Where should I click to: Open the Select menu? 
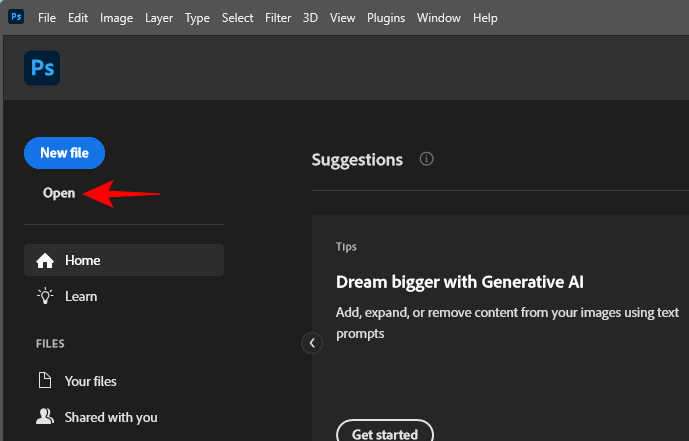237,18
